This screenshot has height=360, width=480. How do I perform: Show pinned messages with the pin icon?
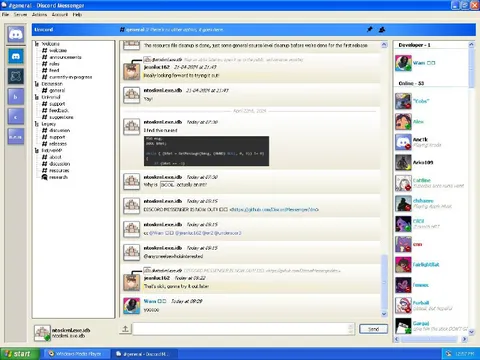369,30
